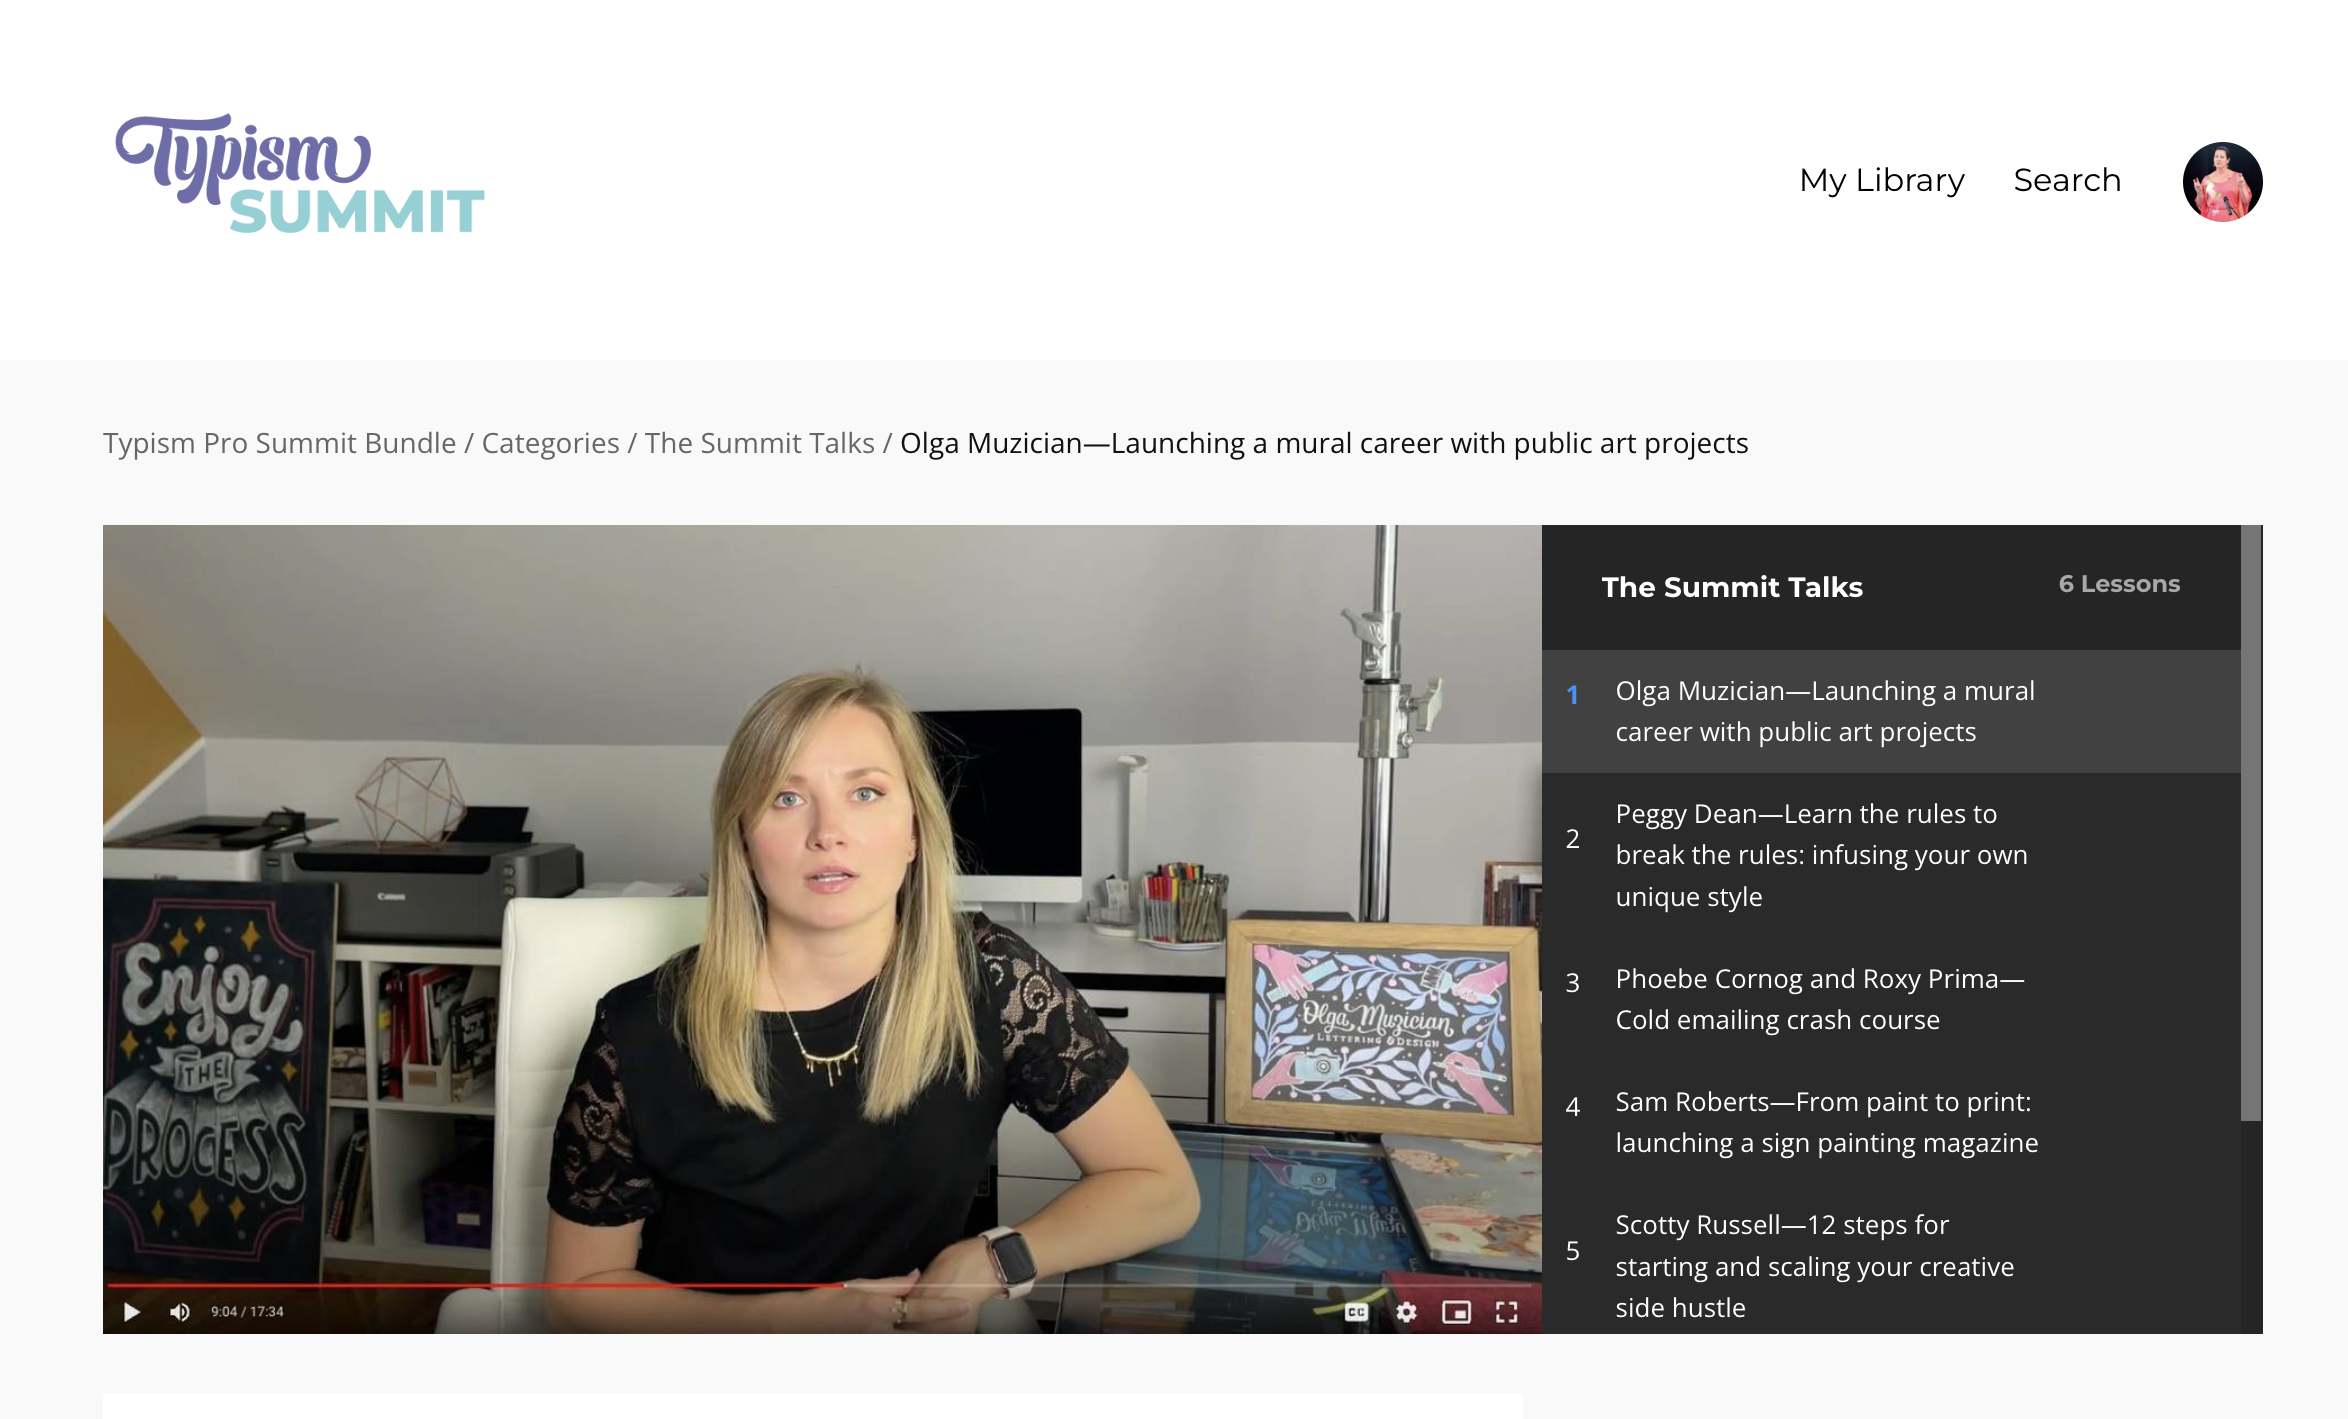Enter fullscreen video mode
Image resolution: width=2348 pixels, height=1419 pixels.
(x=1506, y=1312)
